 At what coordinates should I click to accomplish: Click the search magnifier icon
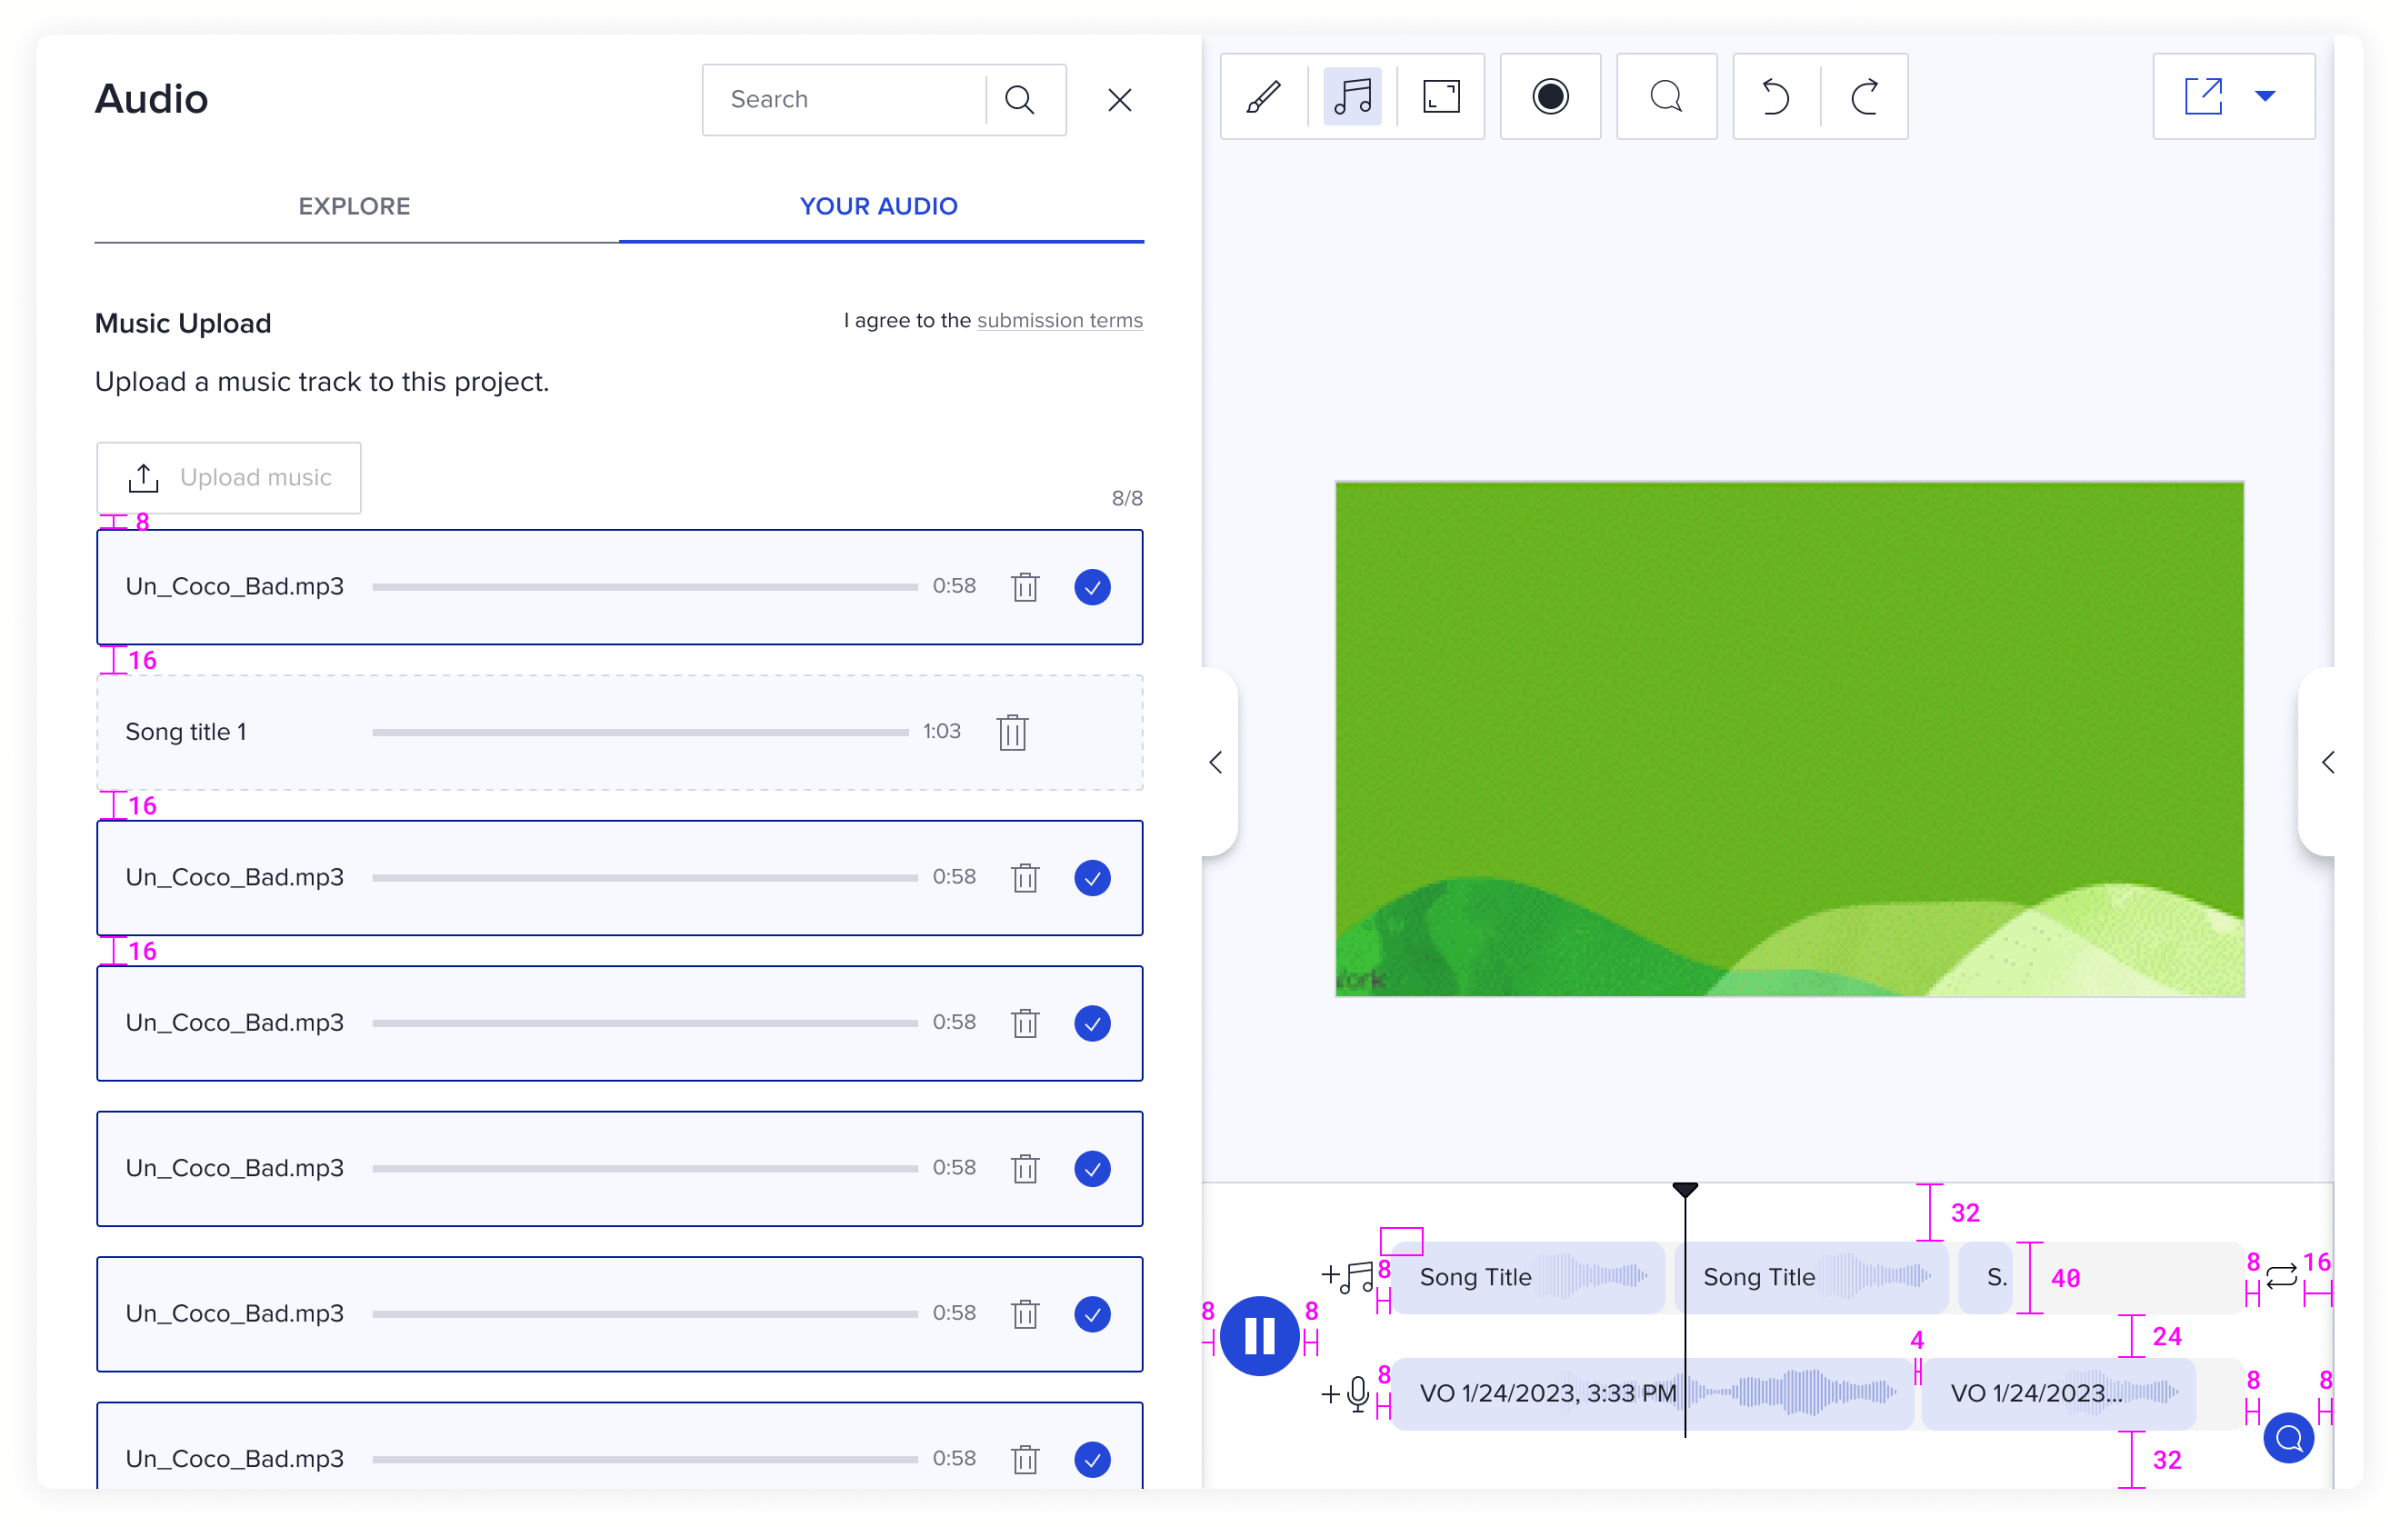point(1020,99)
